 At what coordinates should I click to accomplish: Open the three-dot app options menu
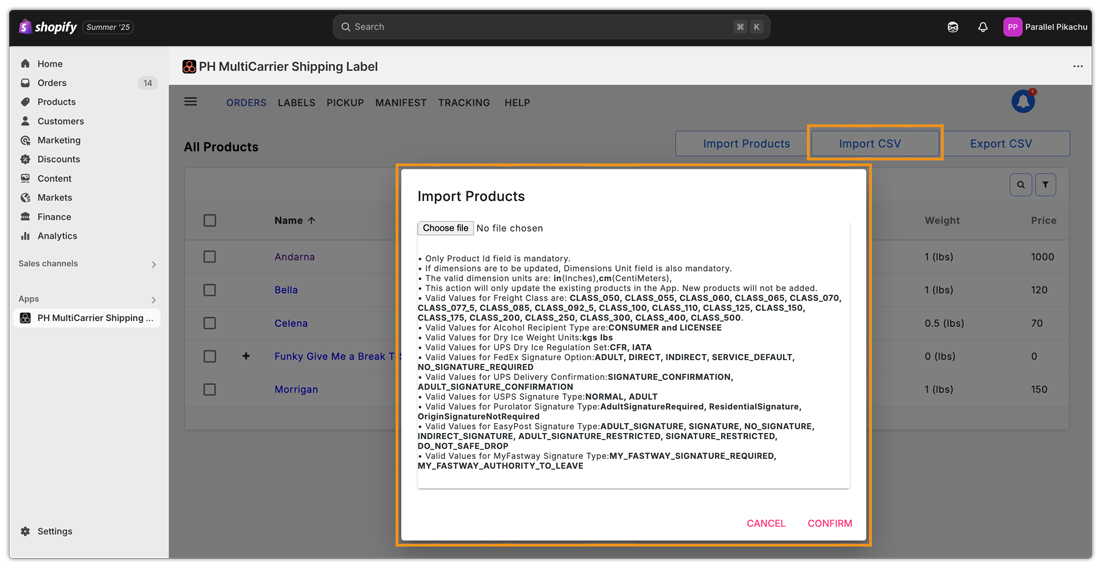[1078, 67]
